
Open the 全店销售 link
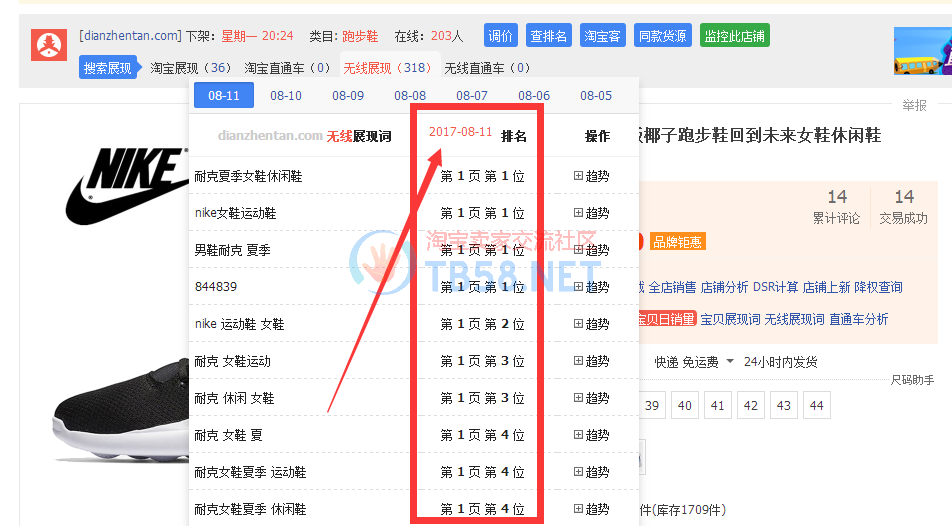(x=672, y=287)
